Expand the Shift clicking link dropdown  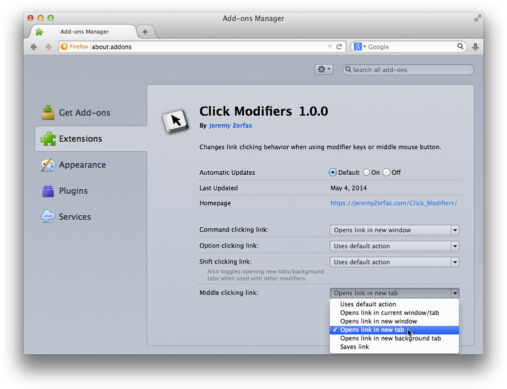(395, 262)
